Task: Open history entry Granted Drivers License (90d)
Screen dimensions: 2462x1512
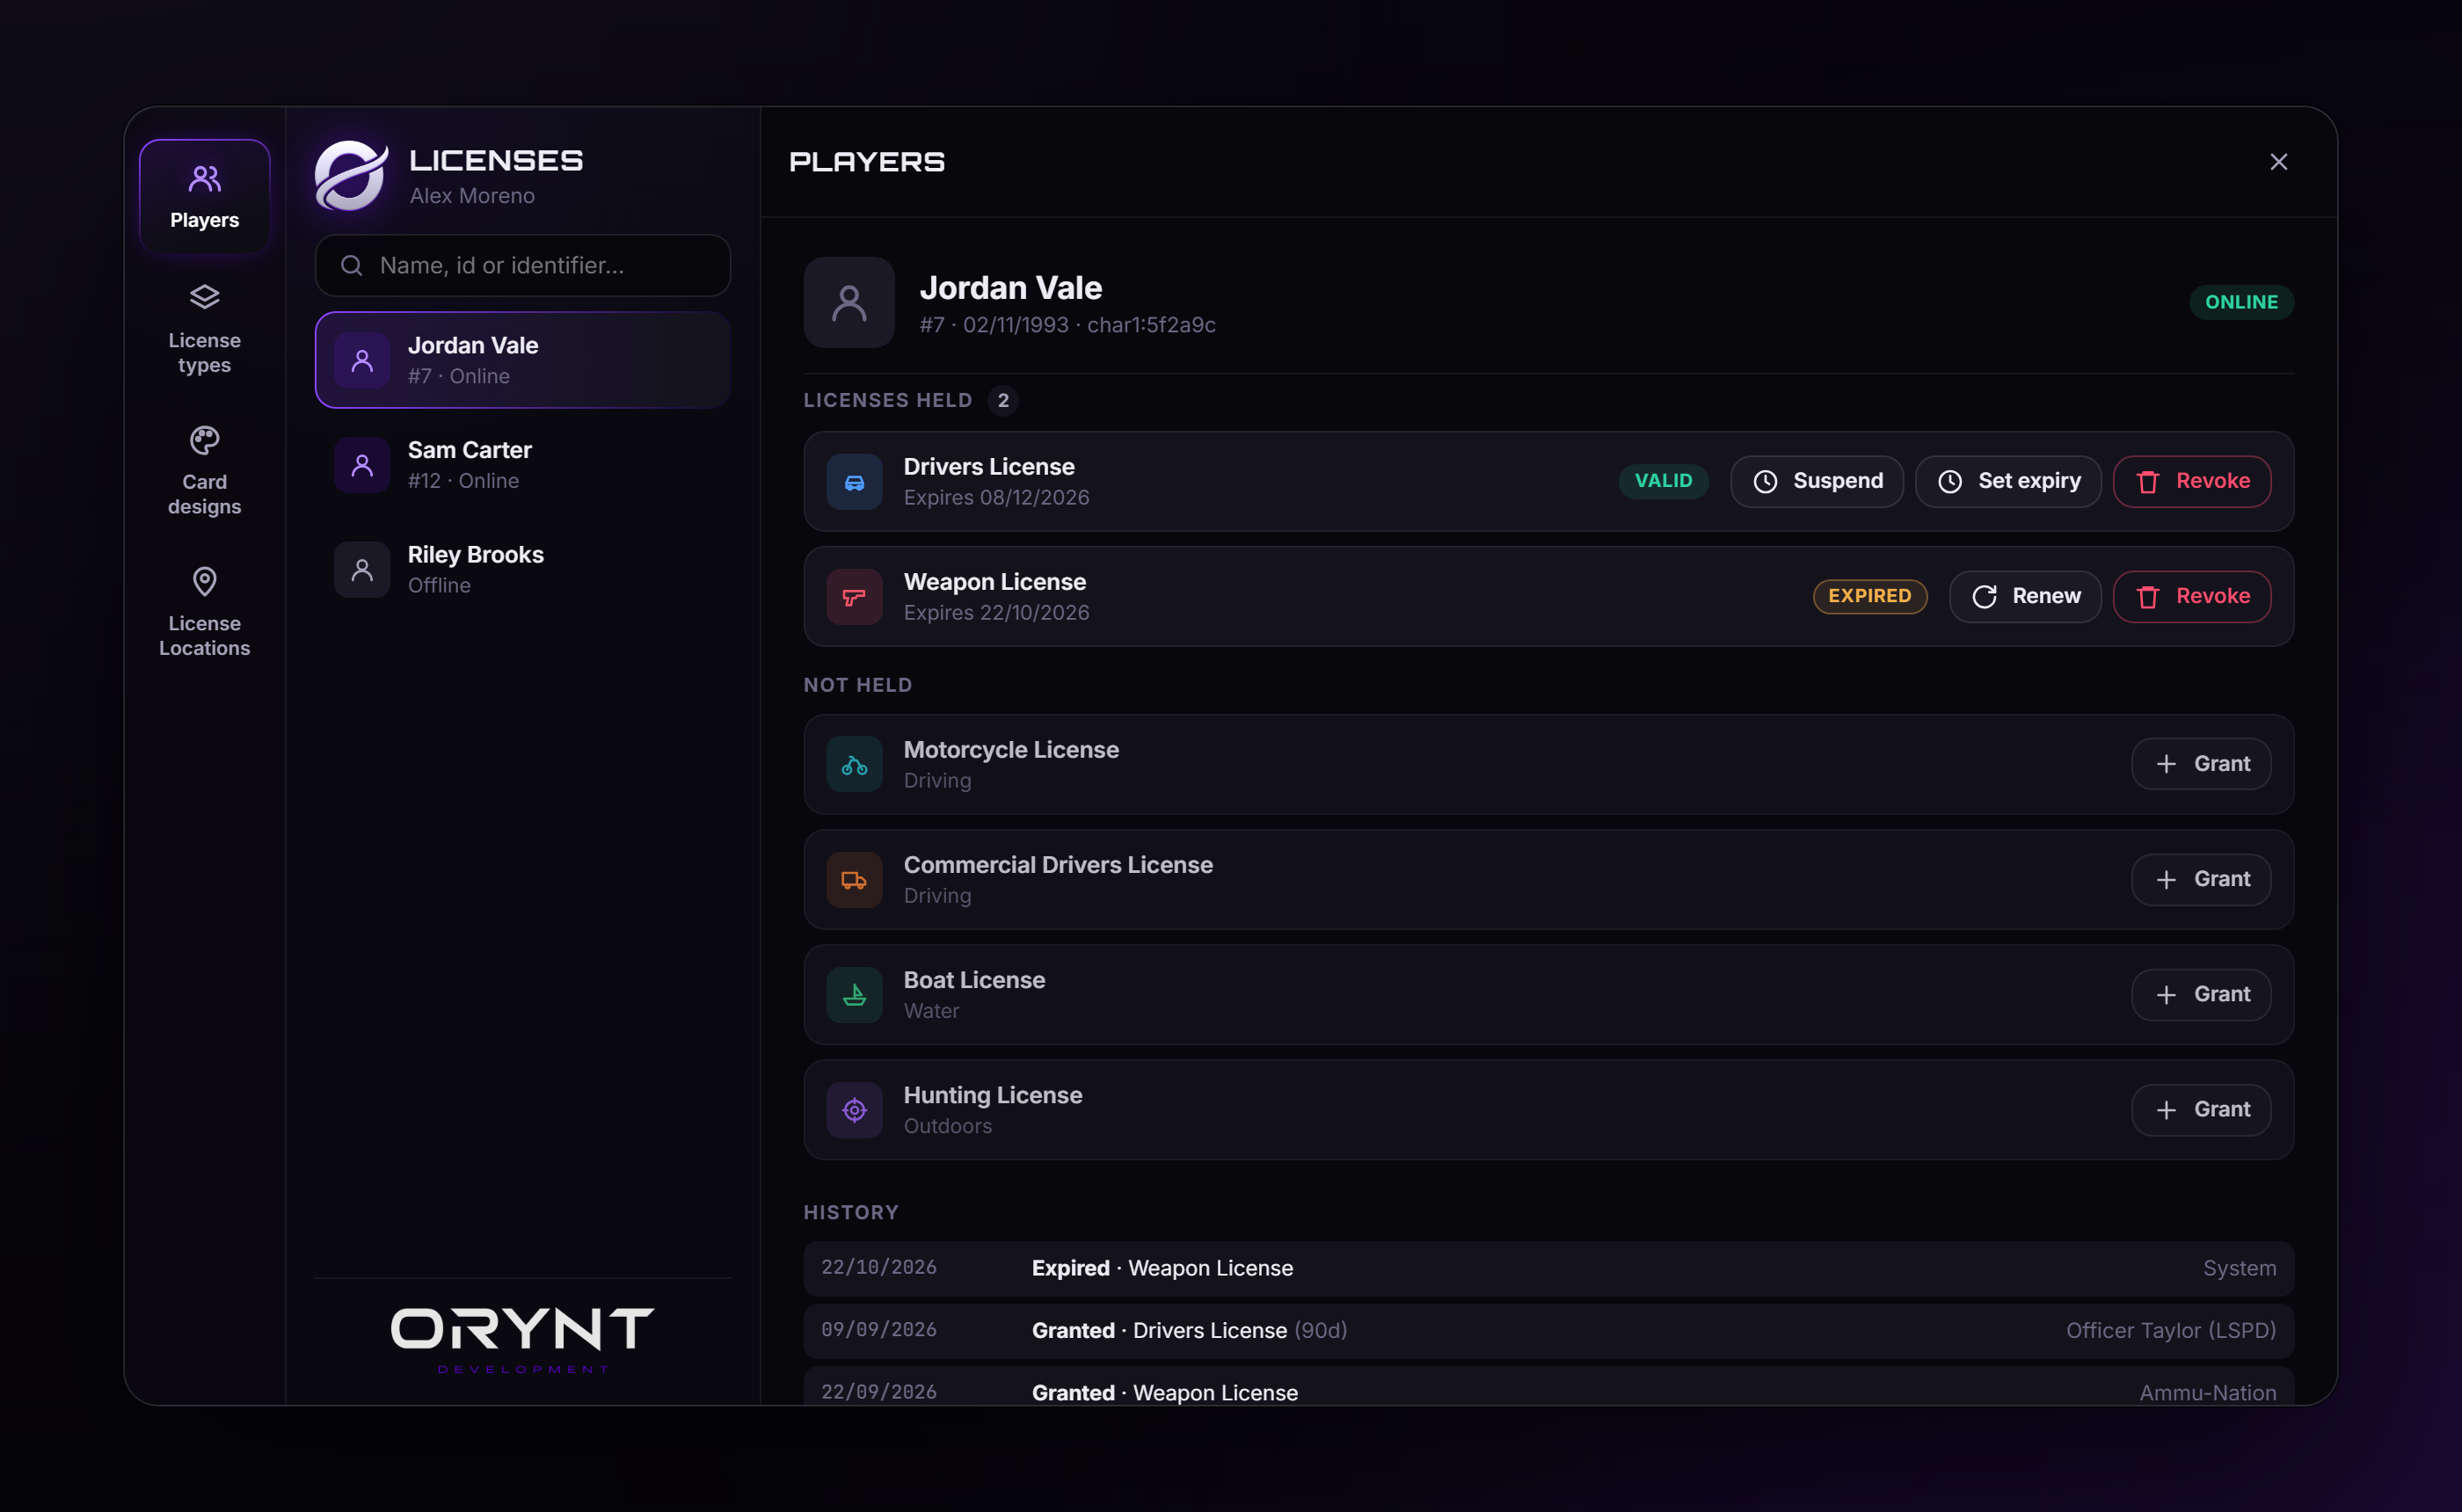Action: pos(1548,1330)
